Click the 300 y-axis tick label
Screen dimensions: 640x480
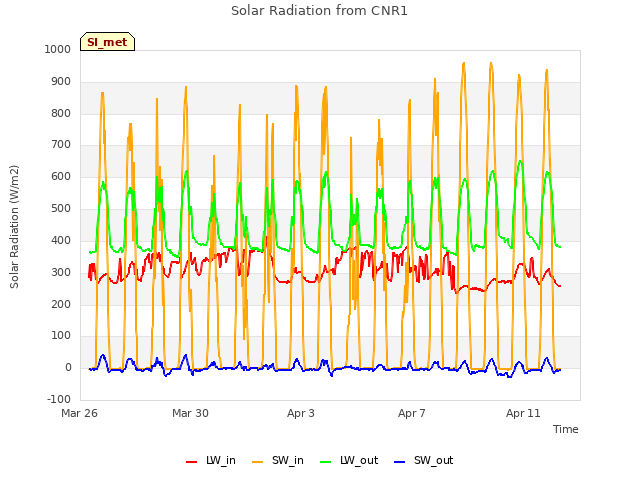pyautogui.click(x=61, y=272)
